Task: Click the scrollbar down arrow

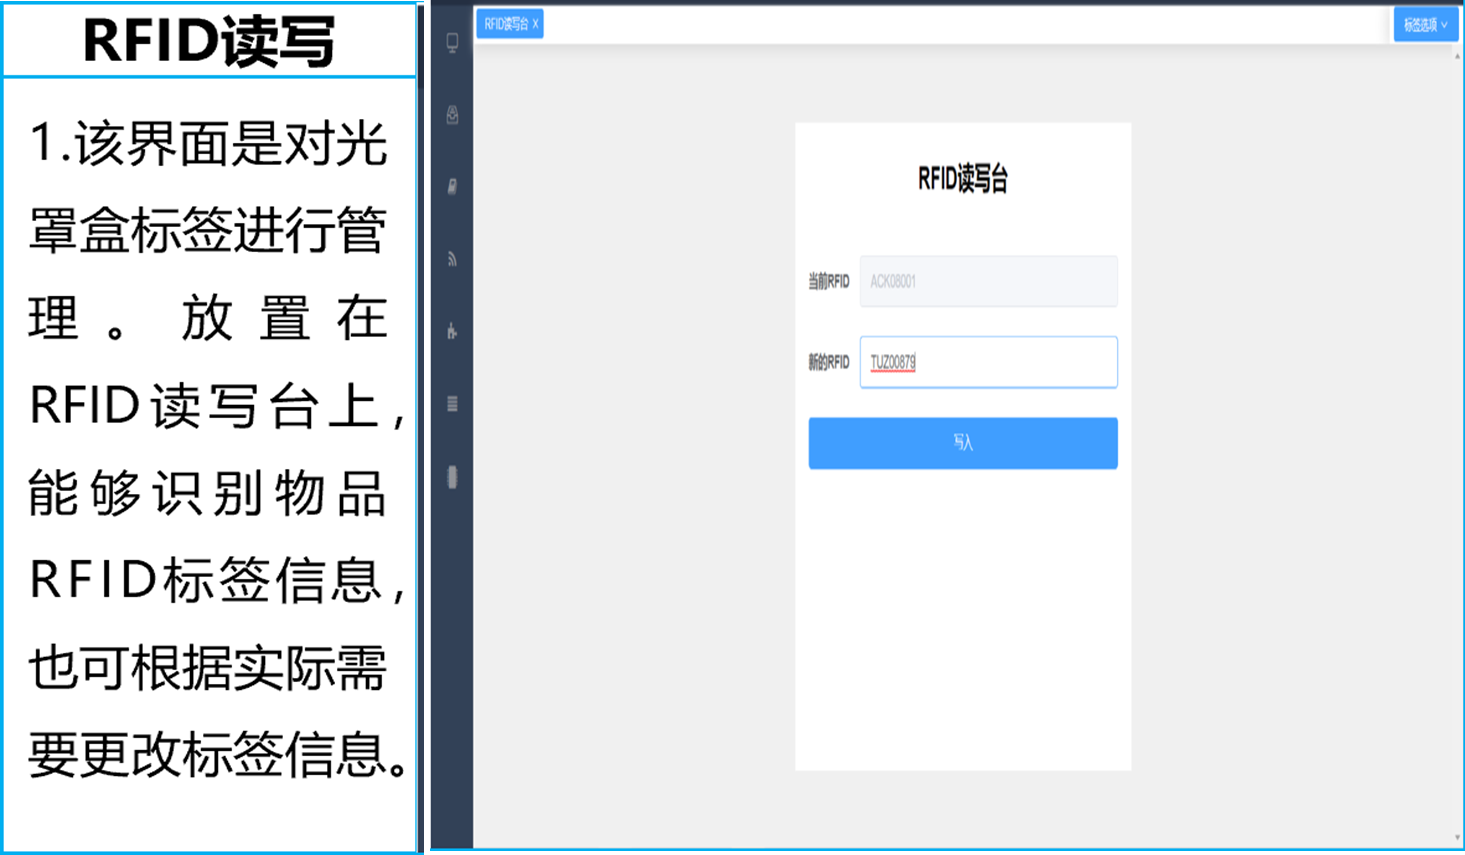Action: pos(1457,838)
